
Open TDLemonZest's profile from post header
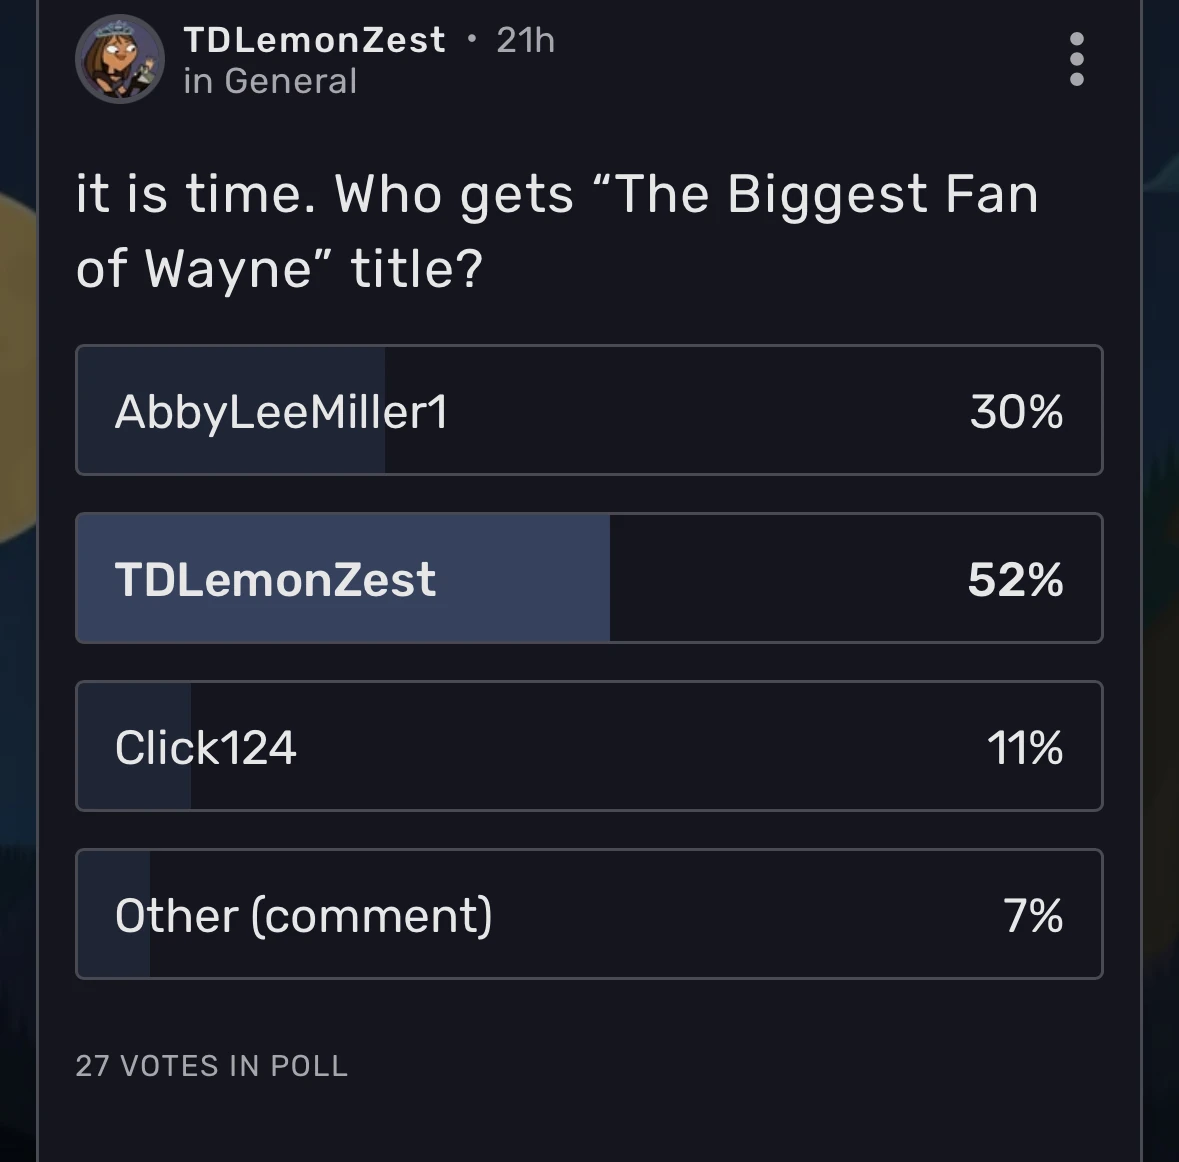(314, 40)
